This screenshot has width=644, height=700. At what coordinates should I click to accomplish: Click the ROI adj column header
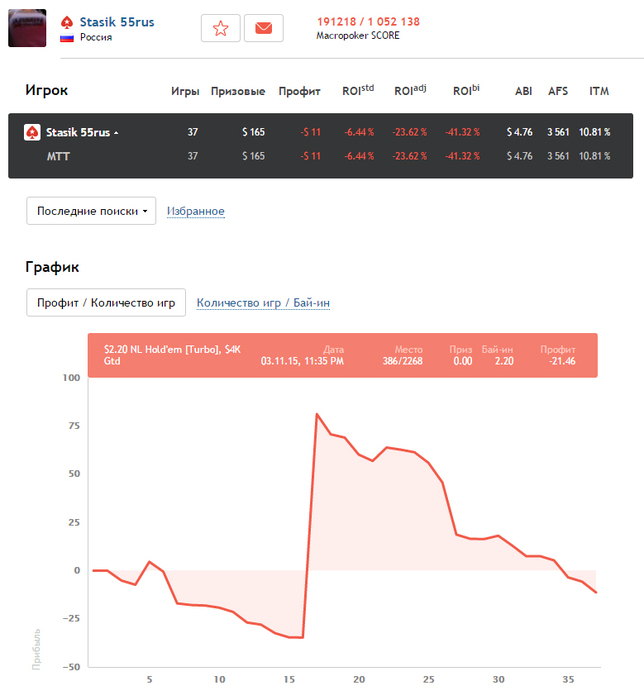tap(410, 90)
